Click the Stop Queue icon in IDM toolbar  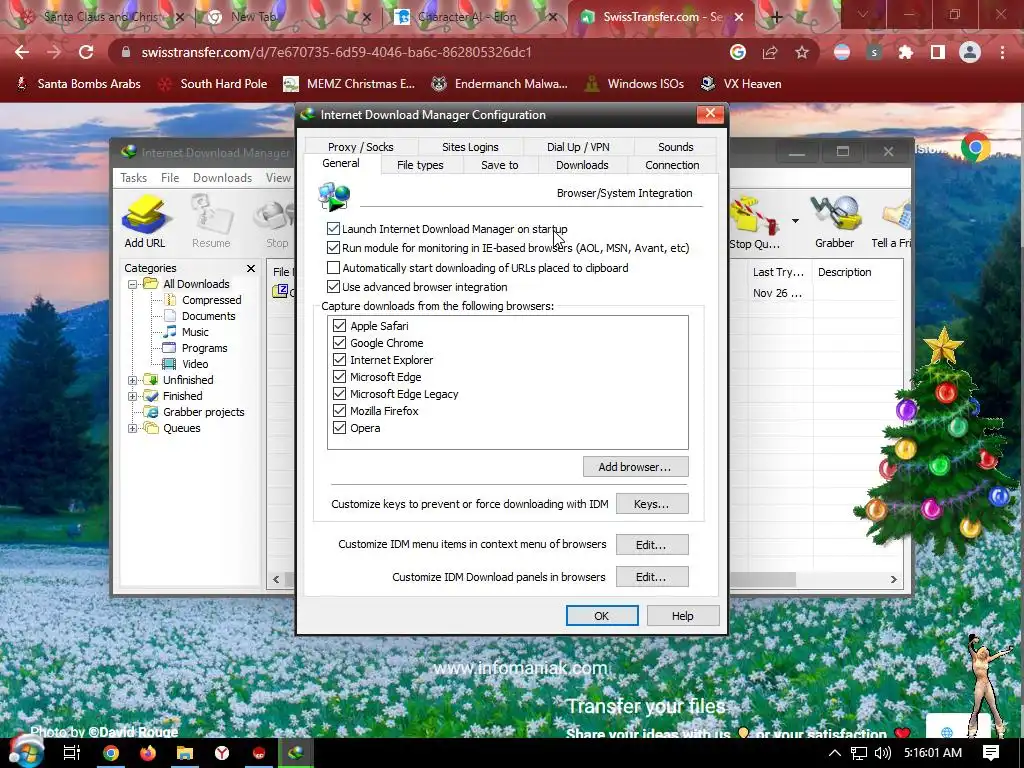[x=754, y=223]
